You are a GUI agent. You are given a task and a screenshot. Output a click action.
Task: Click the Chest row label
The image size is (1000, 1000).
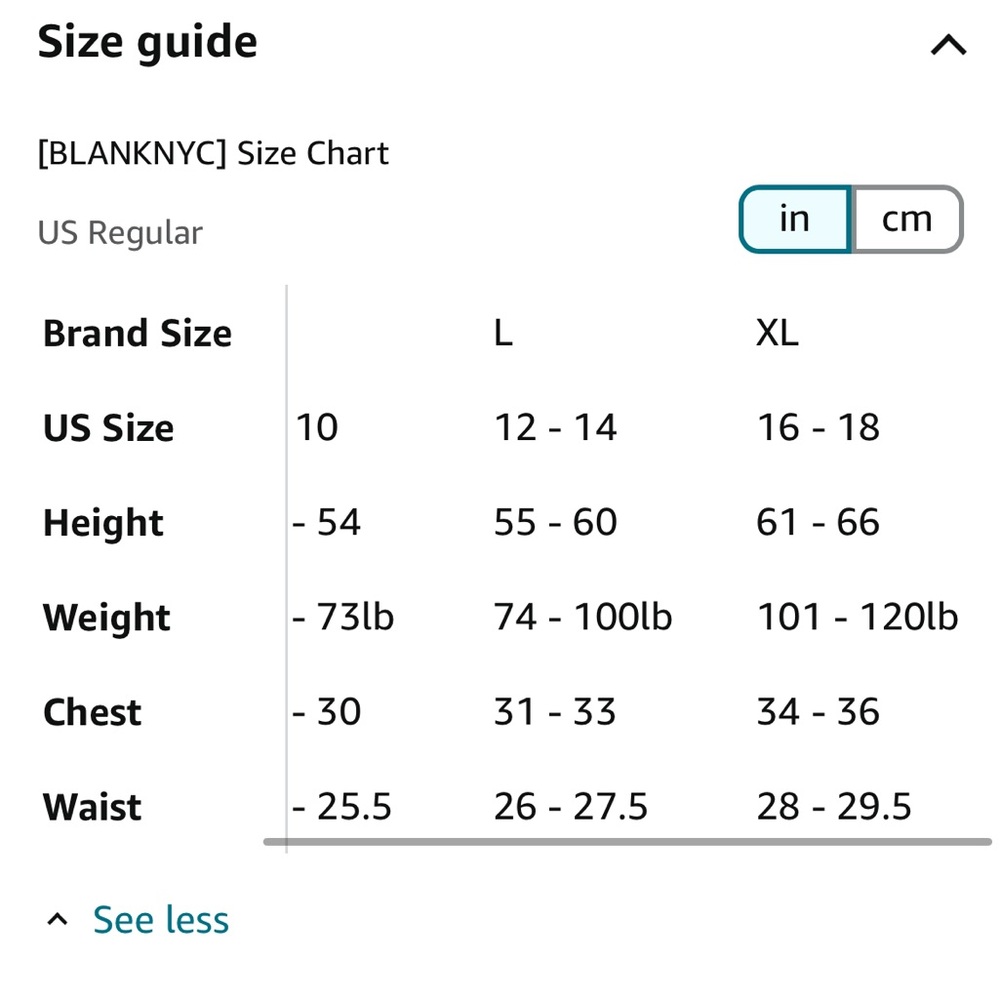click(92, 712)
